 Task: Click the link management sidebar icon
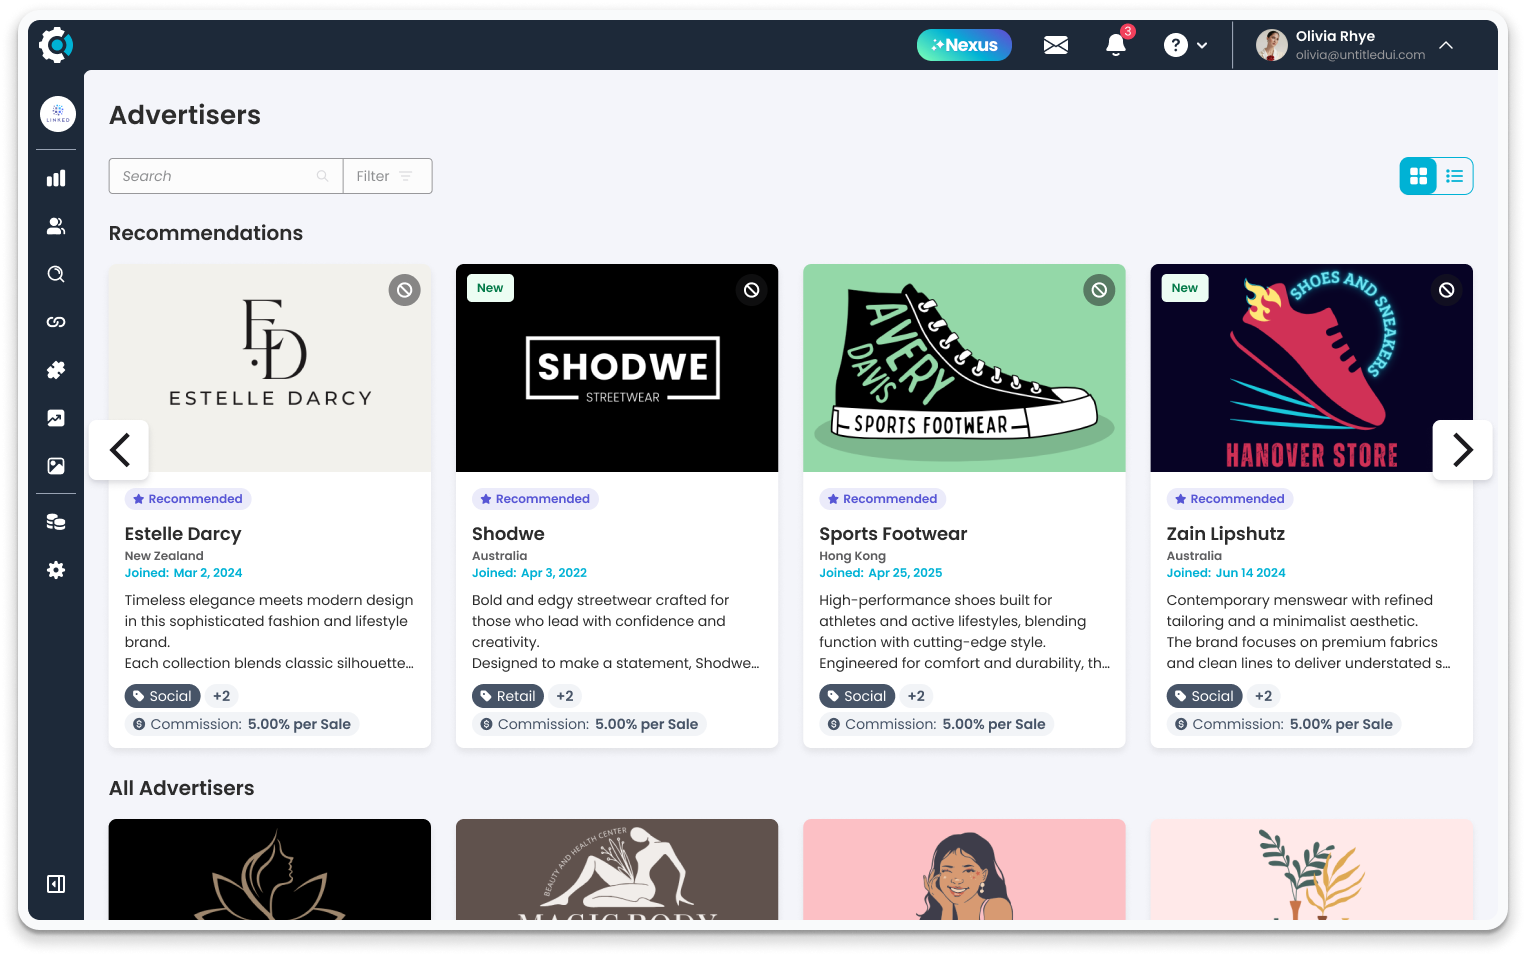click(x=56, y=321)
